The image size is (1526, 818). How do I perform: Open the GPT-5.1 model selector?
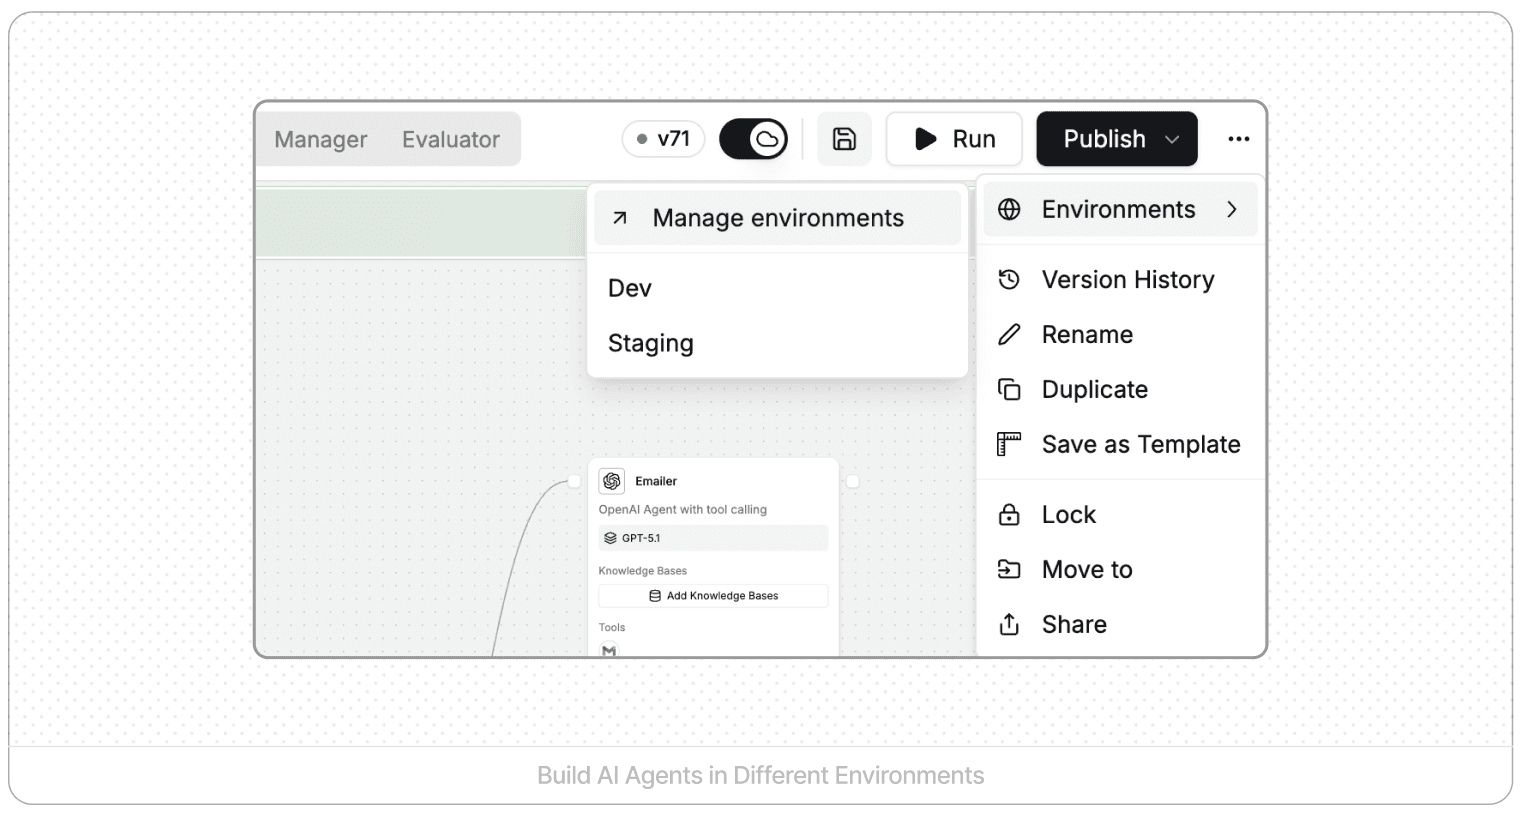pos(713,538)
